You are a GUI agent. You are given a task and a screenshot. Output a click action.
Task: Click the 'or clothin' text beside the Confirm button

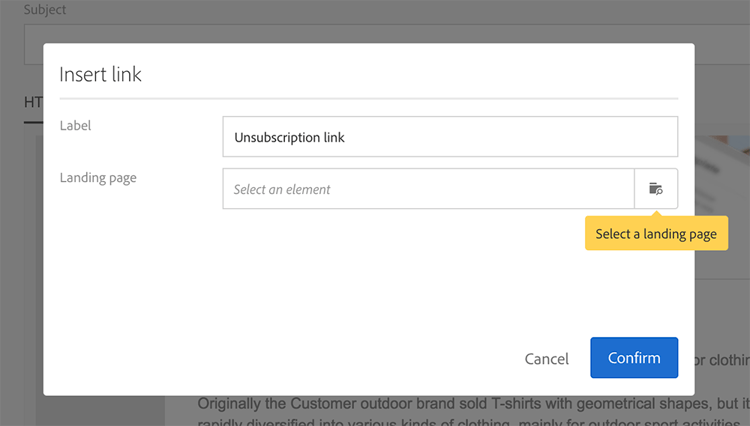(718, 358)
